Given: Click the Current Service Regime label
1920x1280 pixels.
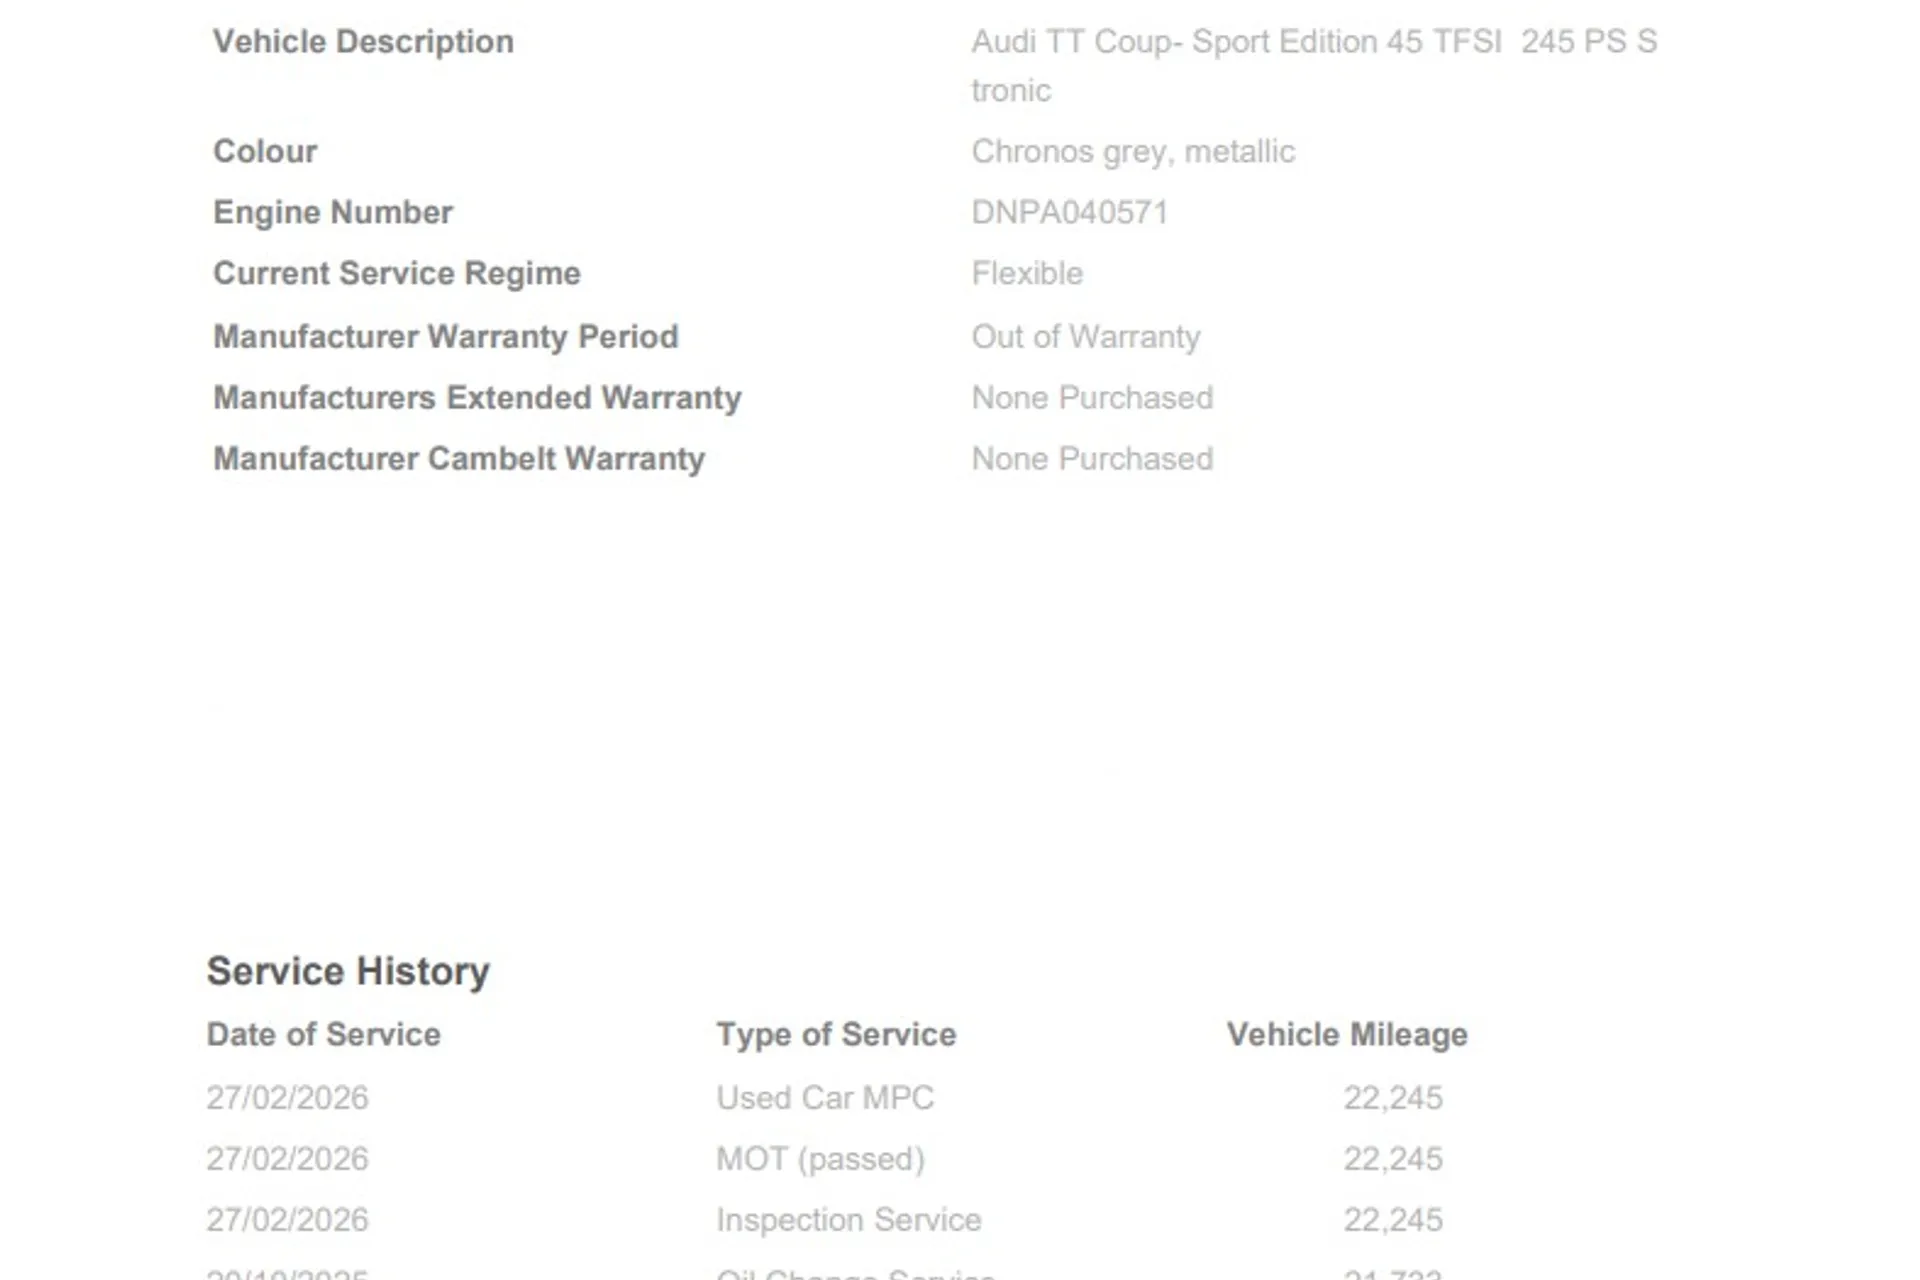Looking at the screenshot, I should (x=396, y=274).
